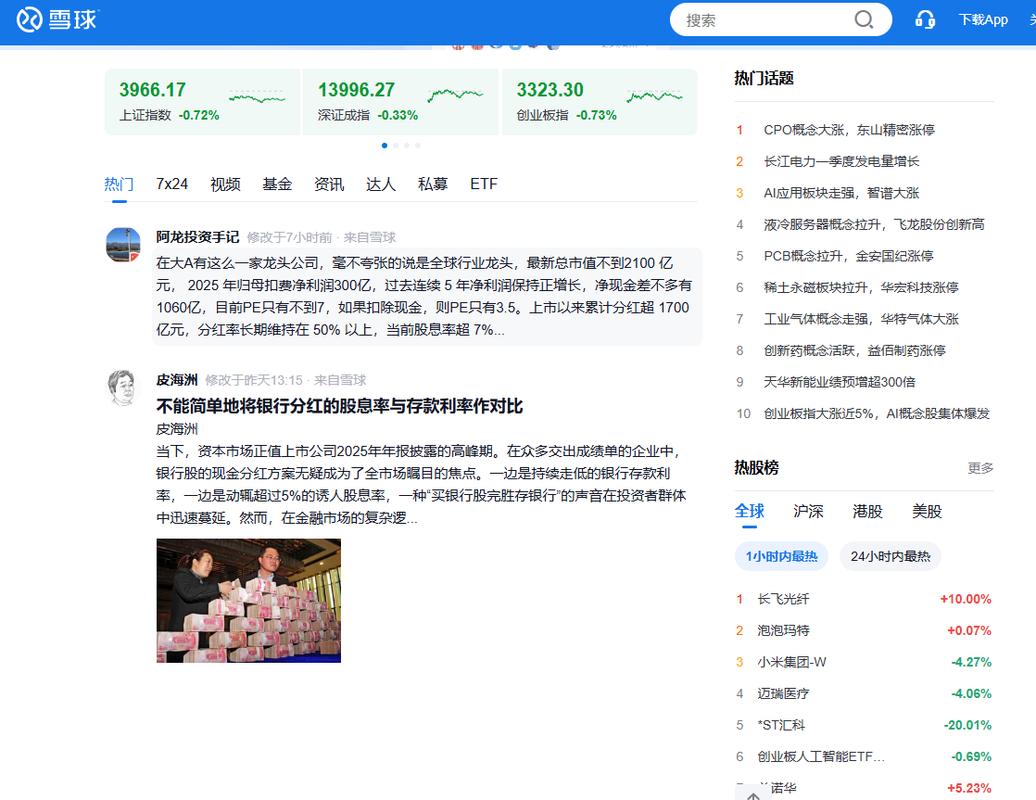This screenshot has height=800, width=1036.
Task: Click the Xueqiu snowball logo
Action: pyautogui.click(x=57, y=20)
